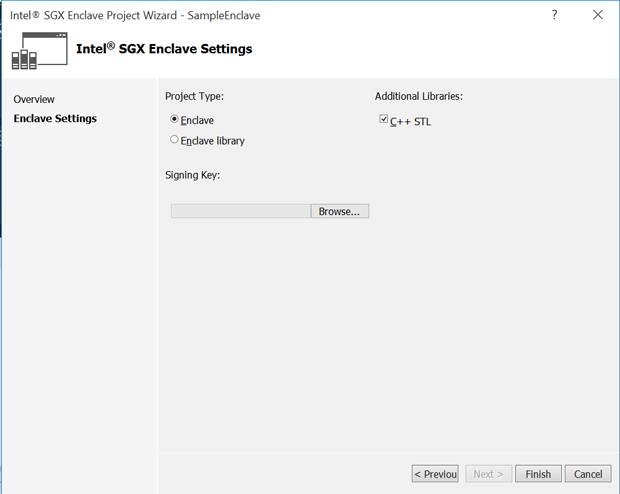
Task: Click the Additional Libraries label
Action: tap(418, 96)
